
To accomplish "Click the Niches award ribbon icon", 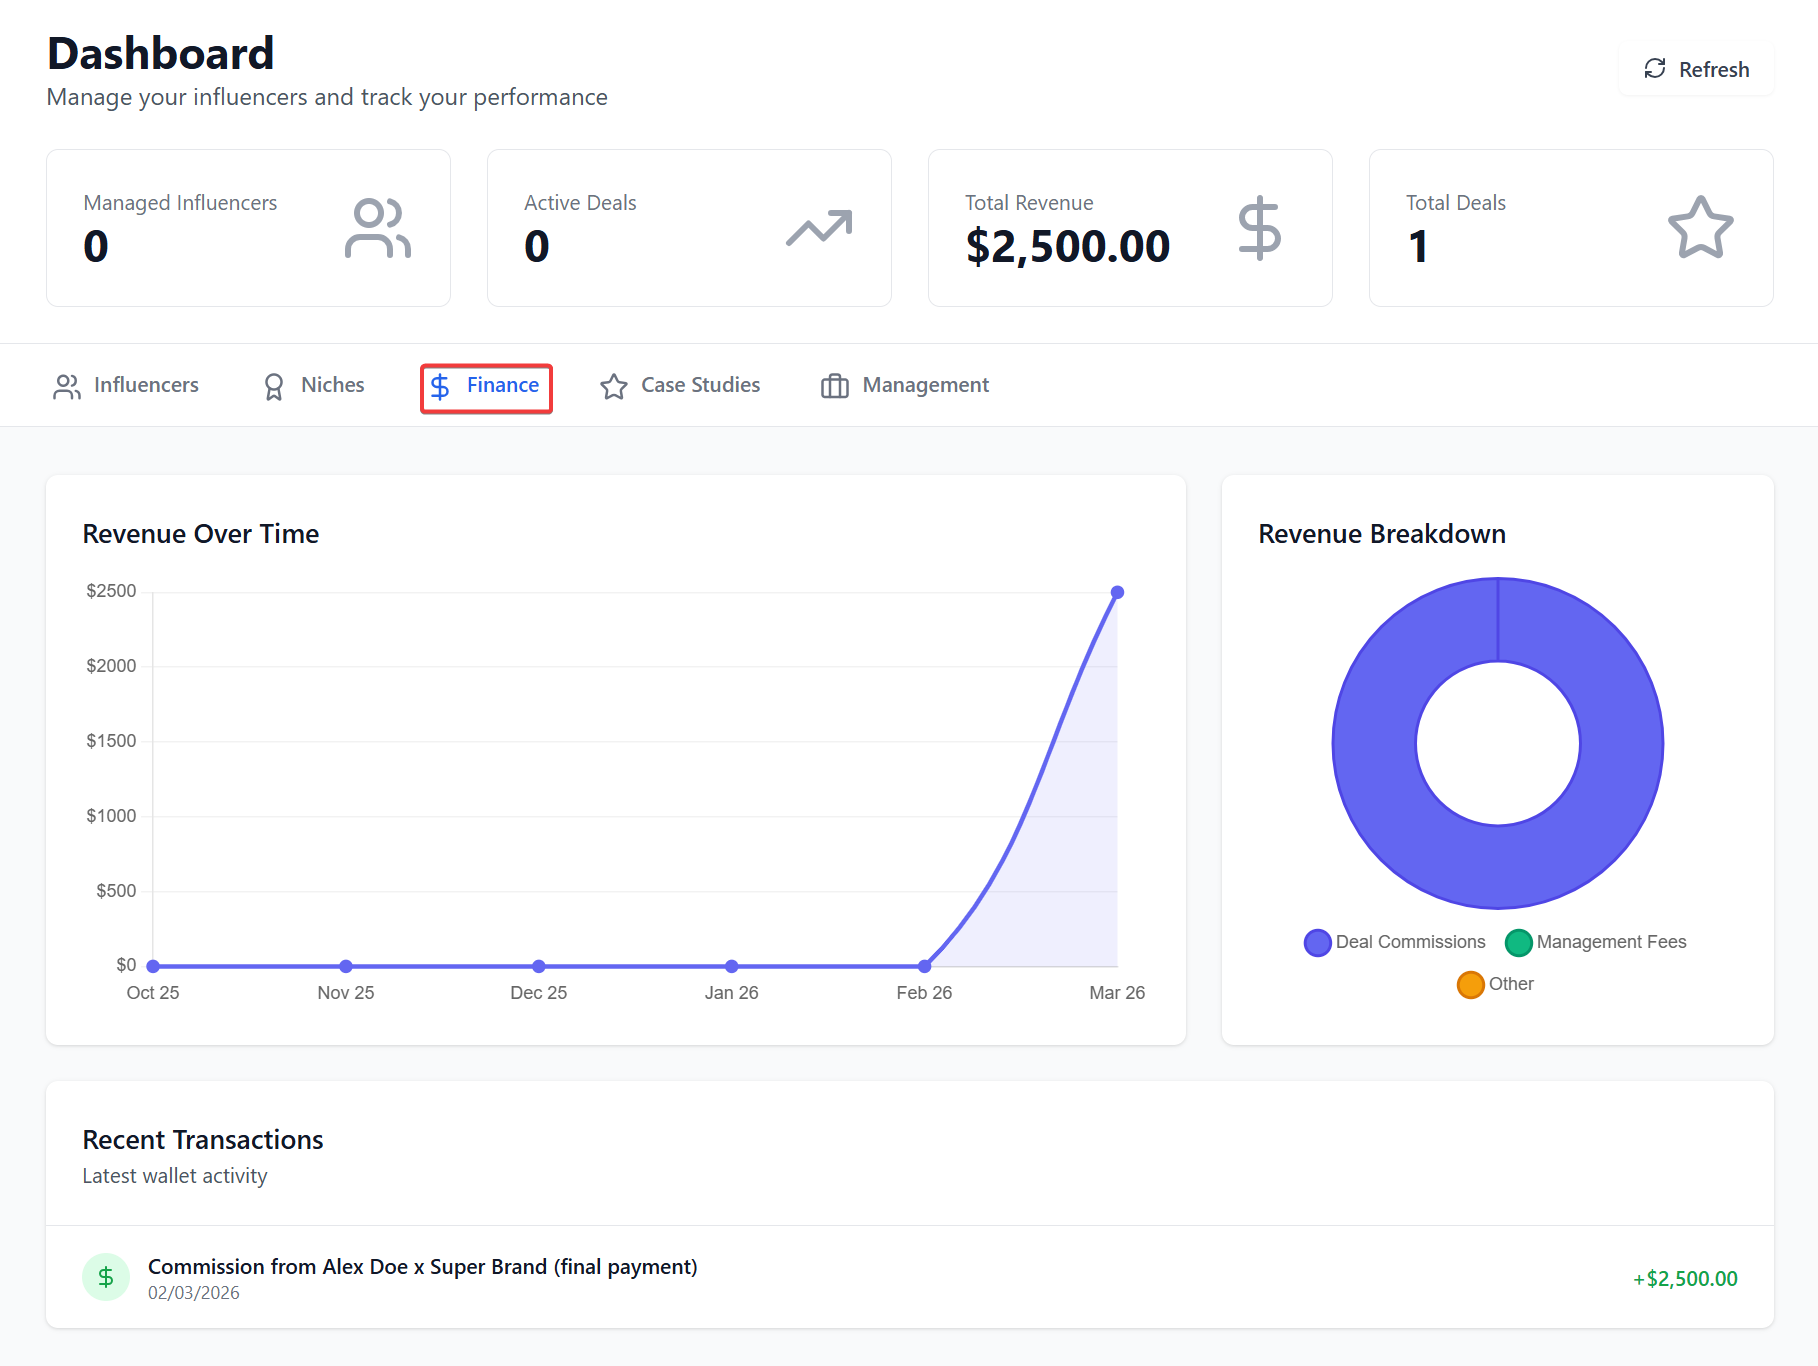I will click(x=273, y=387).
